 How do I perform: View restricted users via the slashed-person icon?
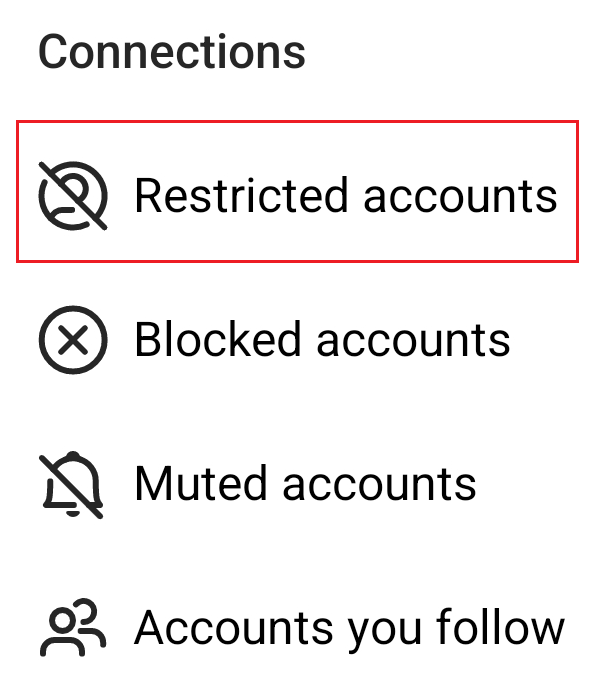tap(73, 194)
